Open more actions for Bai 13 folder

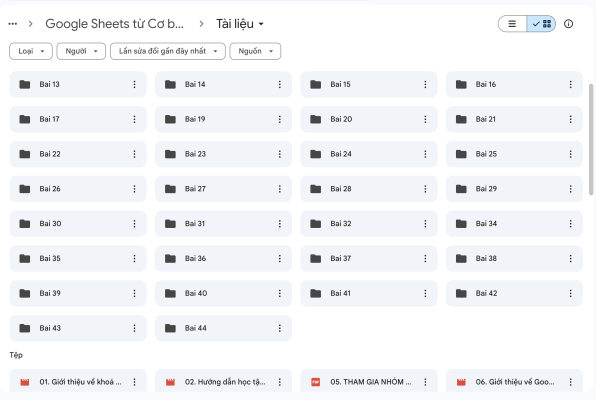coord(134,84)
